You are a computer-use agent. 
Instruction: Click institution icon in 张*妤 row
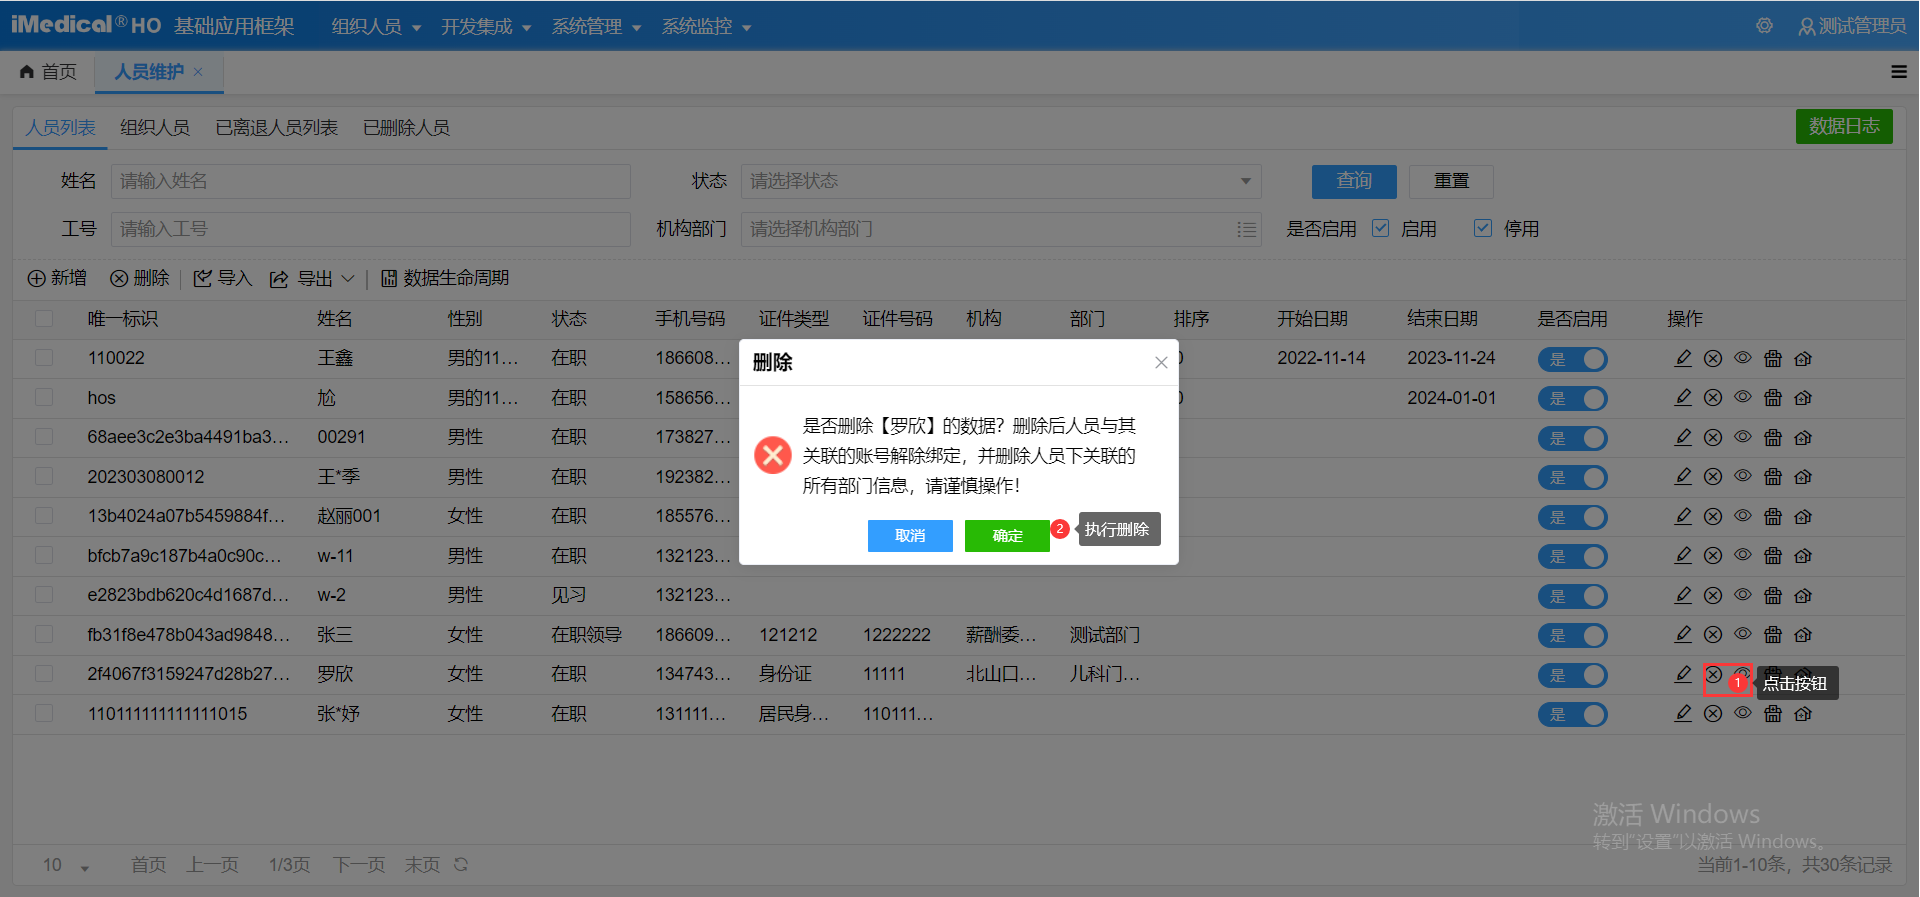(1773, 714)
